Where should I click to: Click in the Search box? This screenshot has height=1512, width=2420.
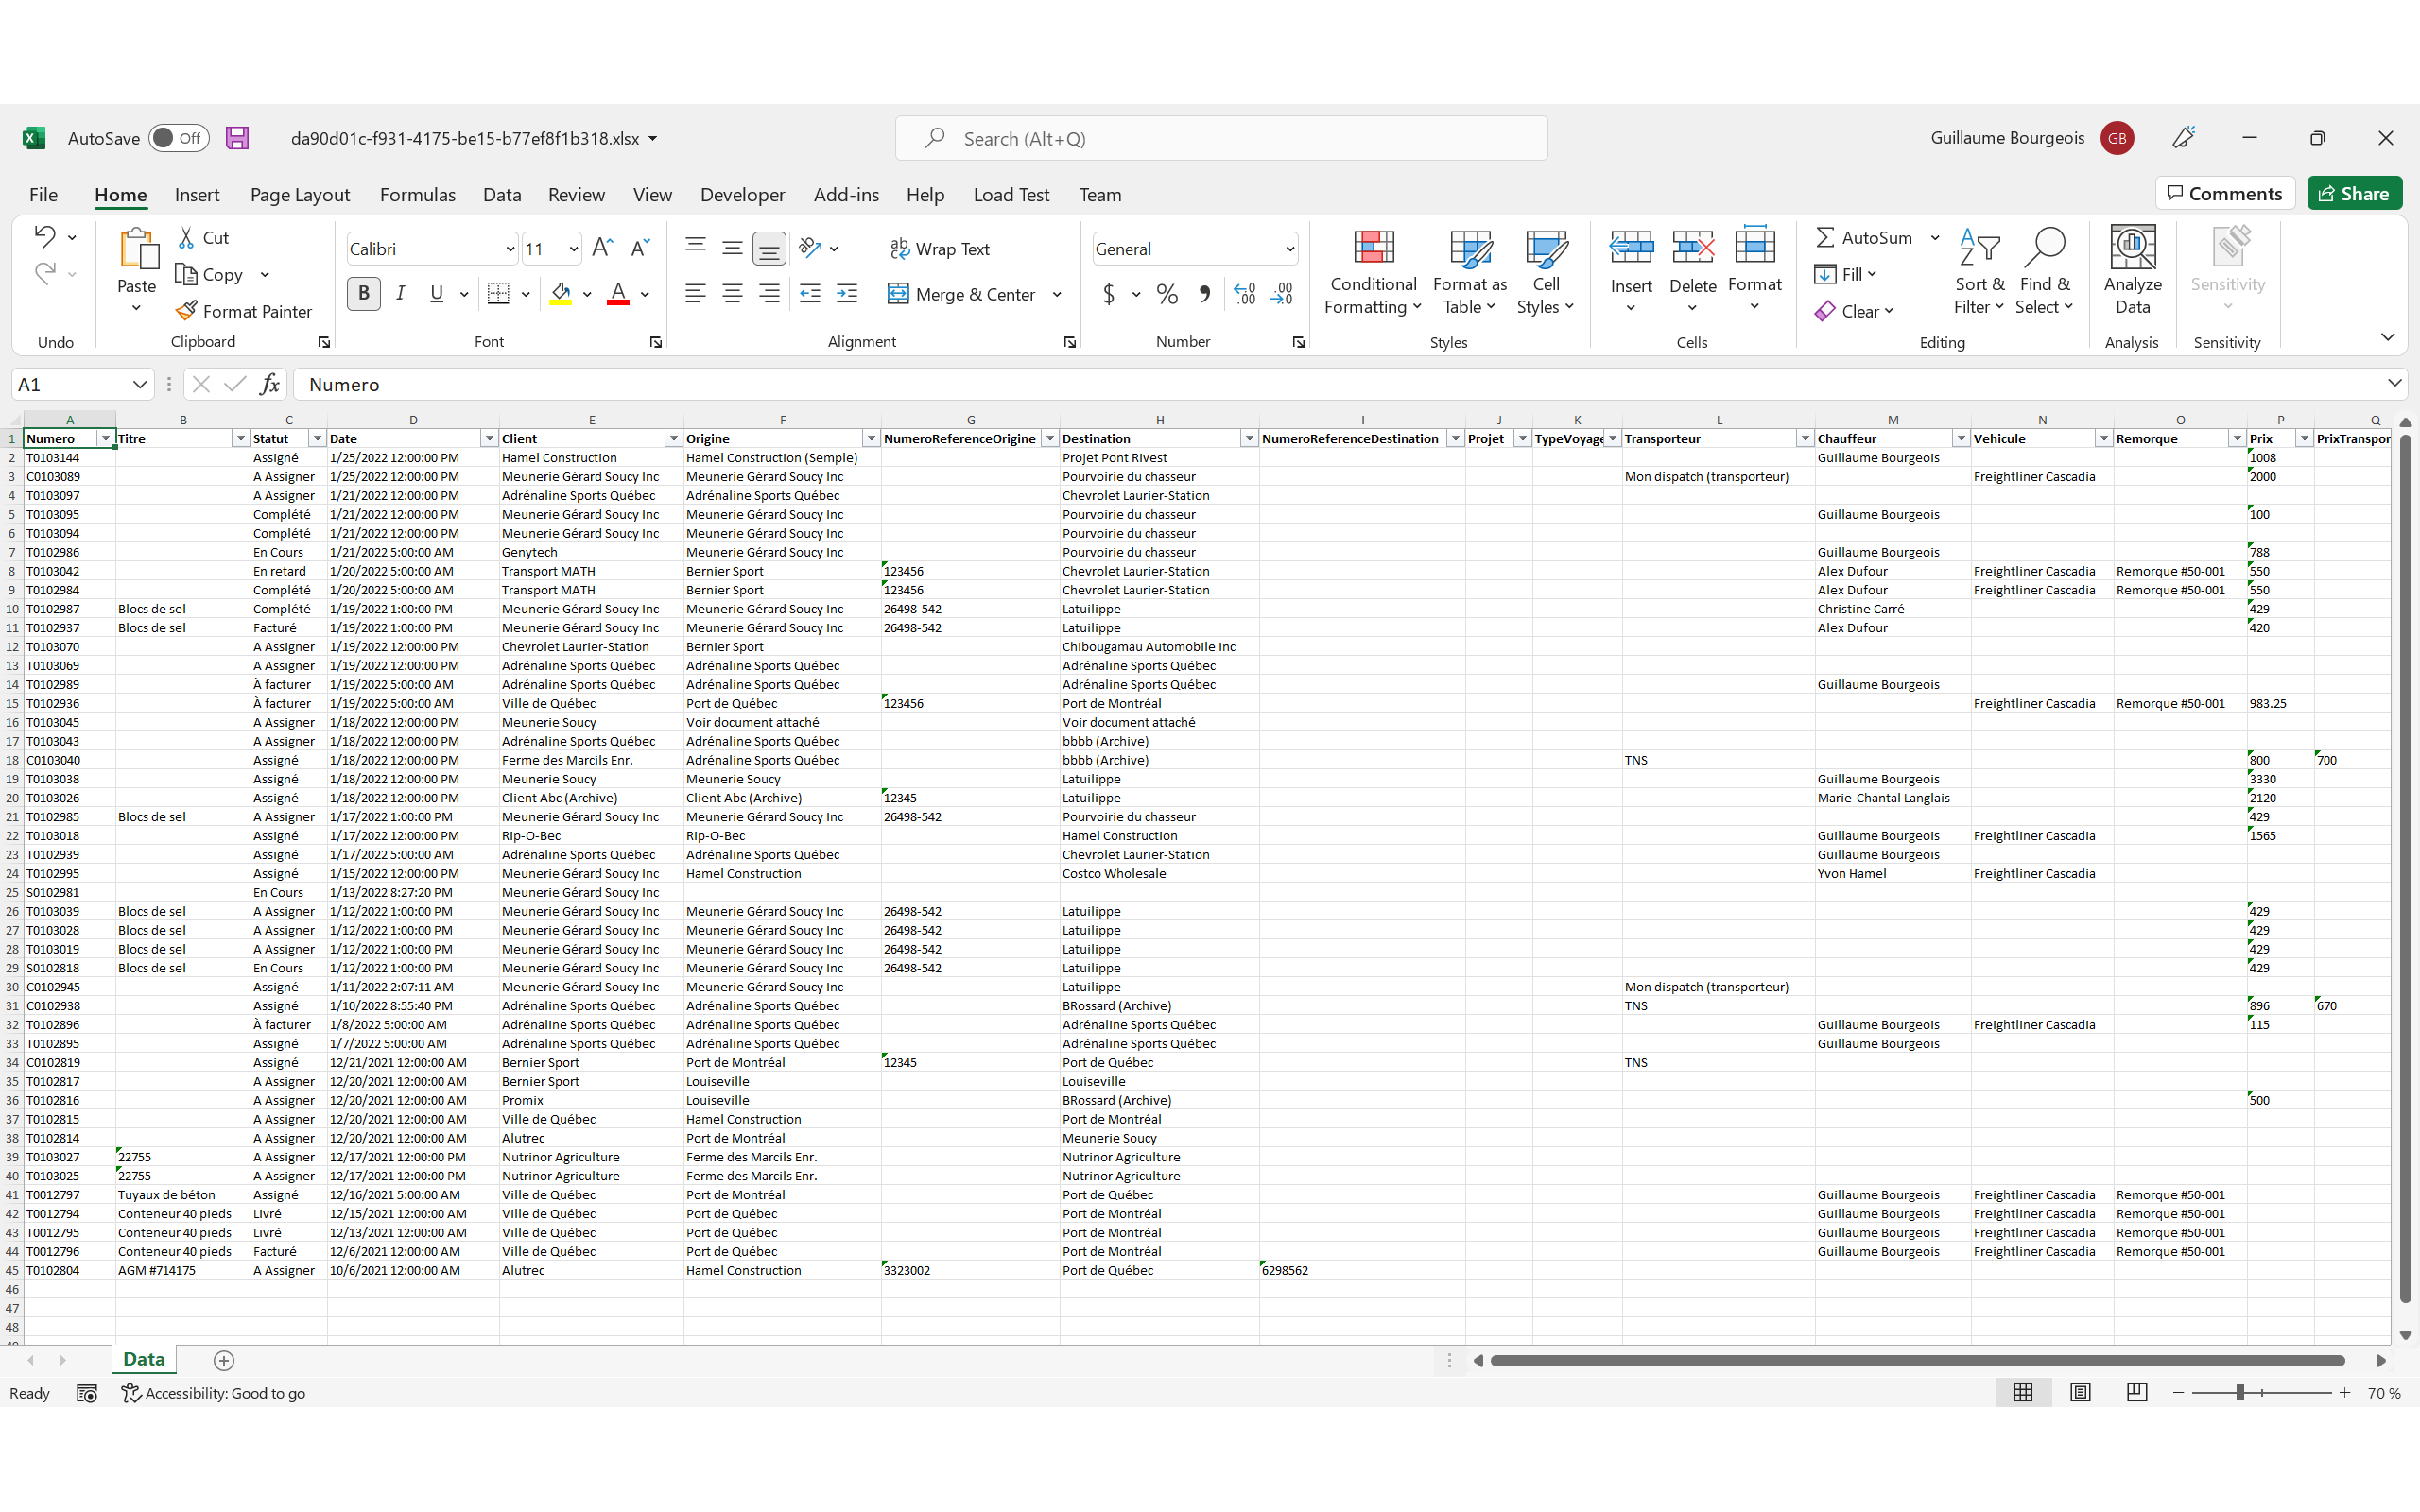pos(1221,138)
